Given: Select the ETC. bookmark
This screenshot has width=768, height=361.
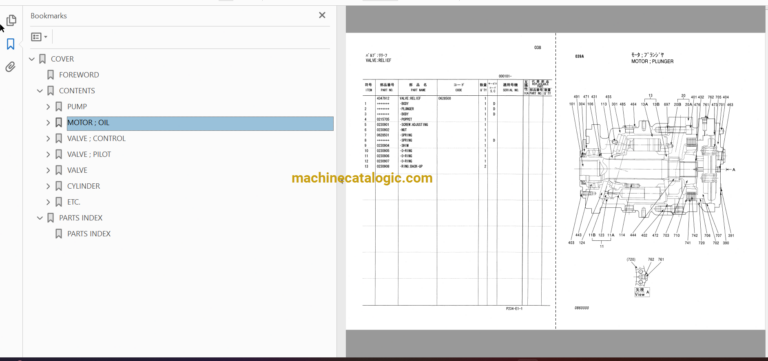Looking at the screenshot, I should tap(73, 202).
